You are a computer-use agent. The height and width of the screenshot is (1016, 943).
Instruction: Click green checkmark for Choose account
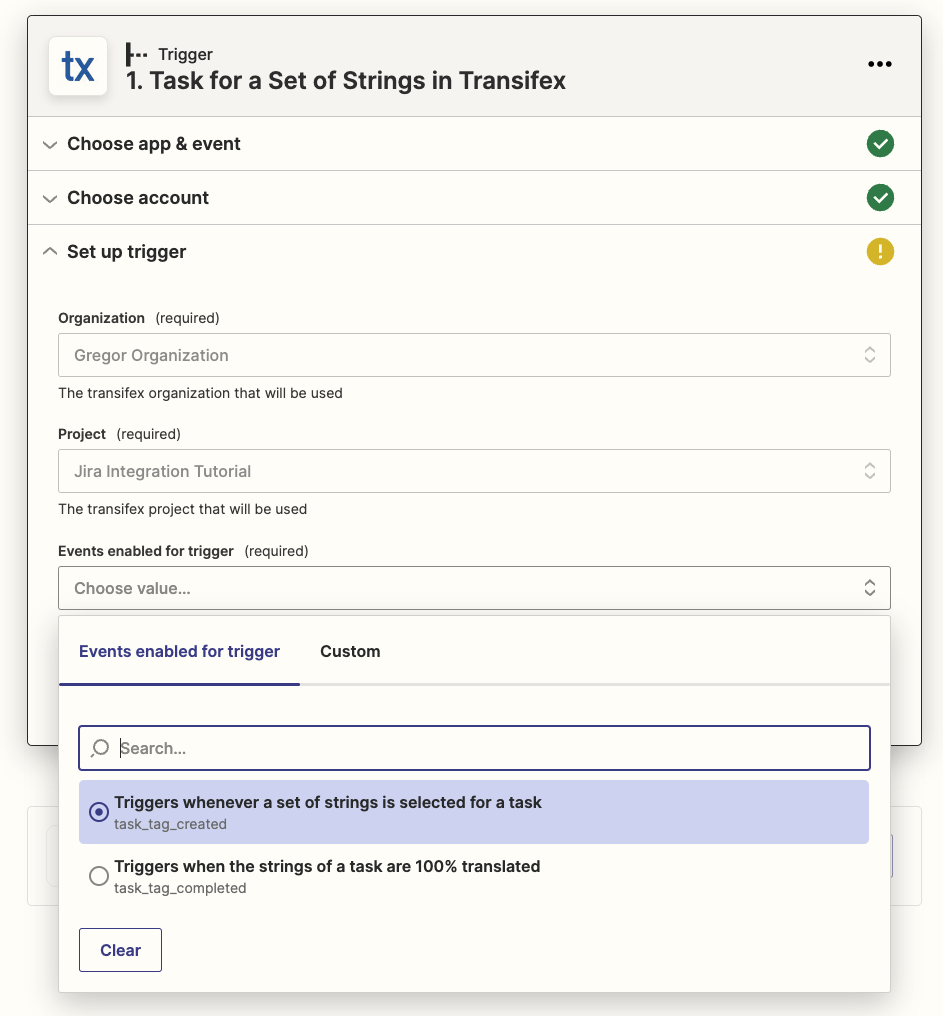(880, 198)
